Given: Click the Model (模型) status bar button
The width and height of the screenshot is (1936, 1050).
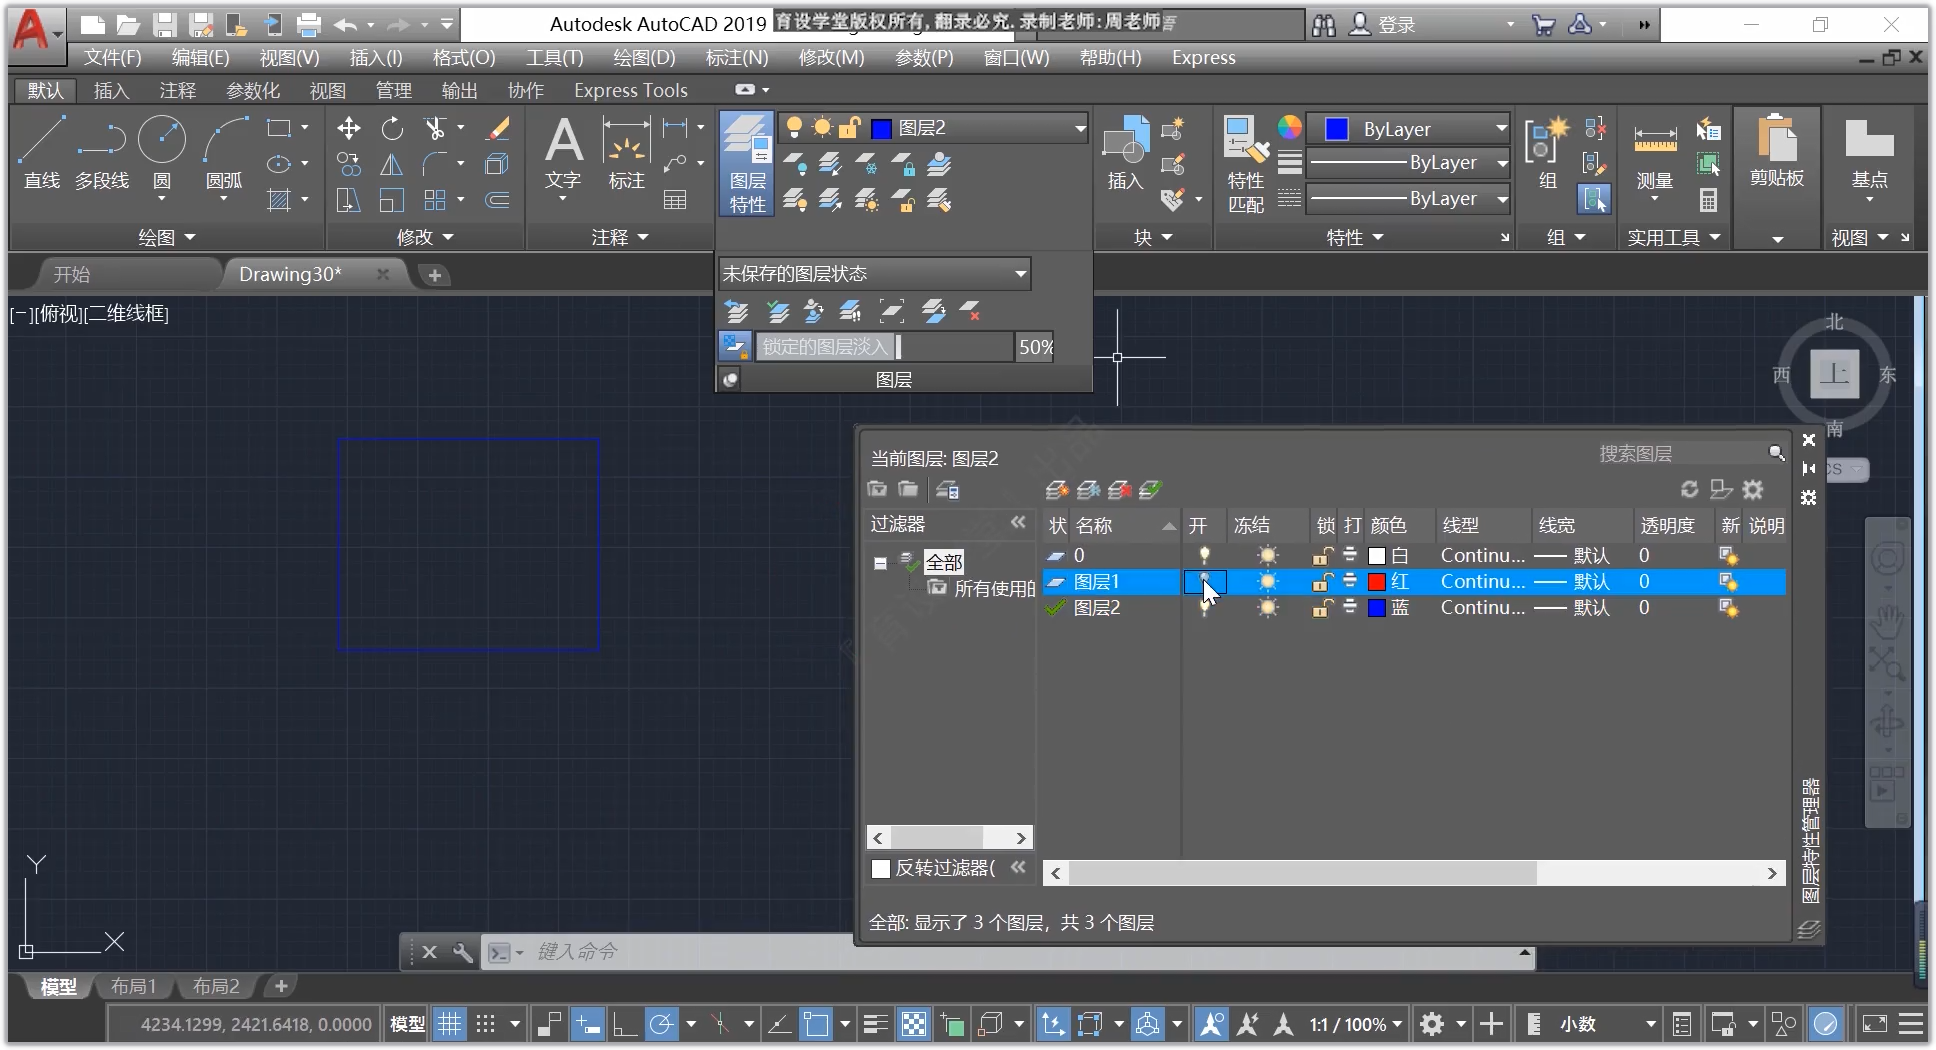Looking at the screenshot, I should (x=407, y=1024).
